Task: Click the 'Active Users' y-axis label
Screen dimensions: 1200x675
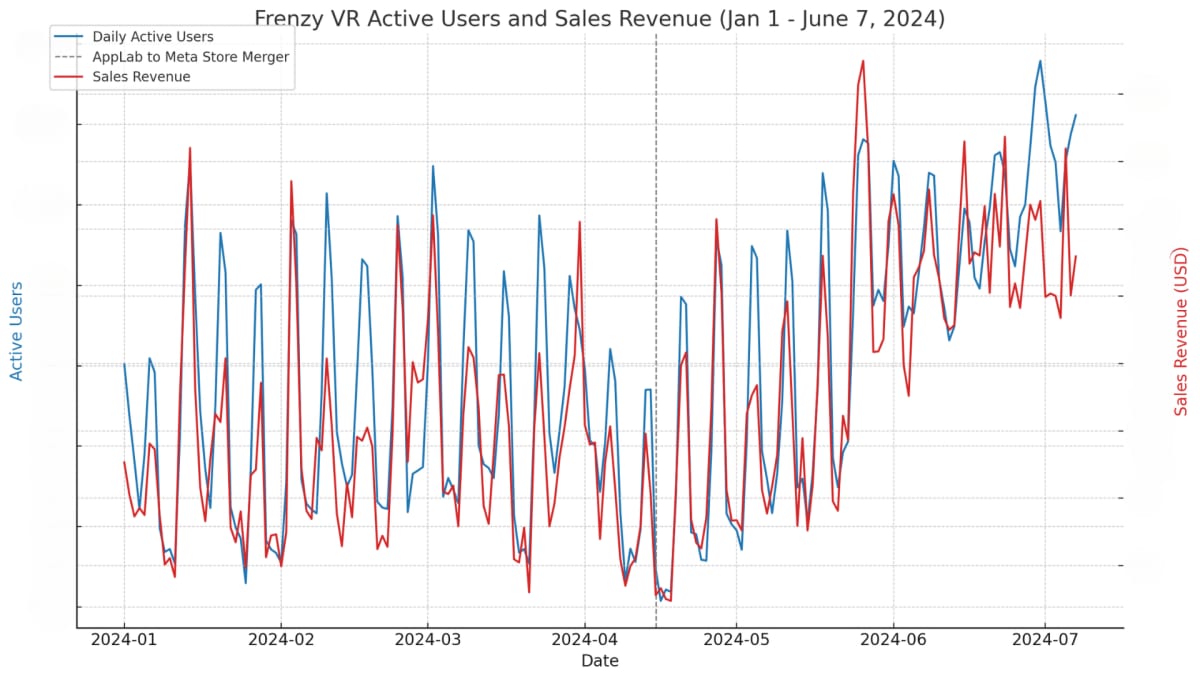Action: (x=17, y=330)
